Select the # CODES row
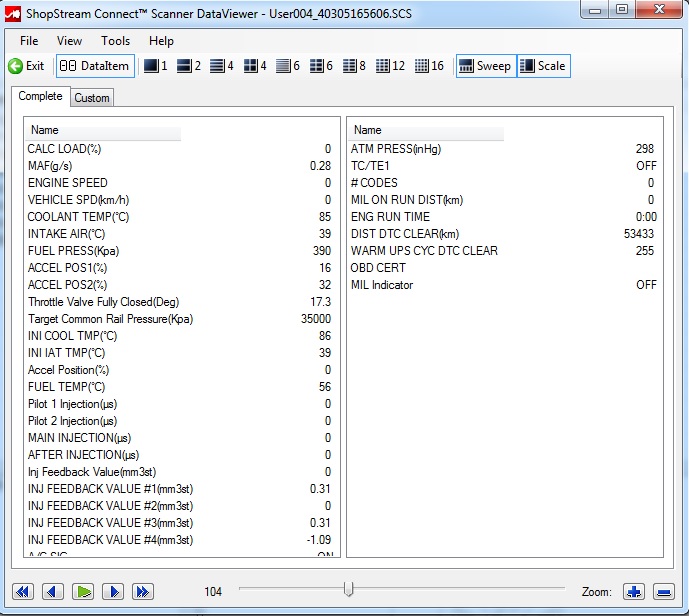Viewport: 689px width, 616px height. tap(504, 183)
